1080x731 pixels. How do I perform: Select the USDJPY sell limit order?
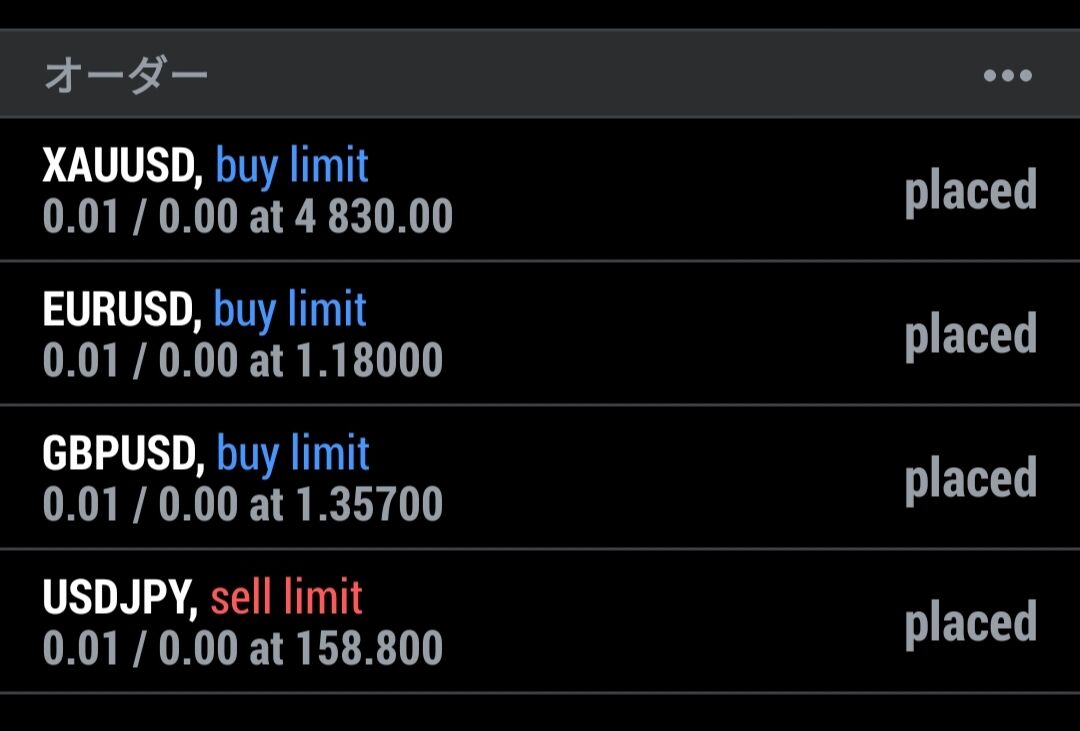point(540,621)
